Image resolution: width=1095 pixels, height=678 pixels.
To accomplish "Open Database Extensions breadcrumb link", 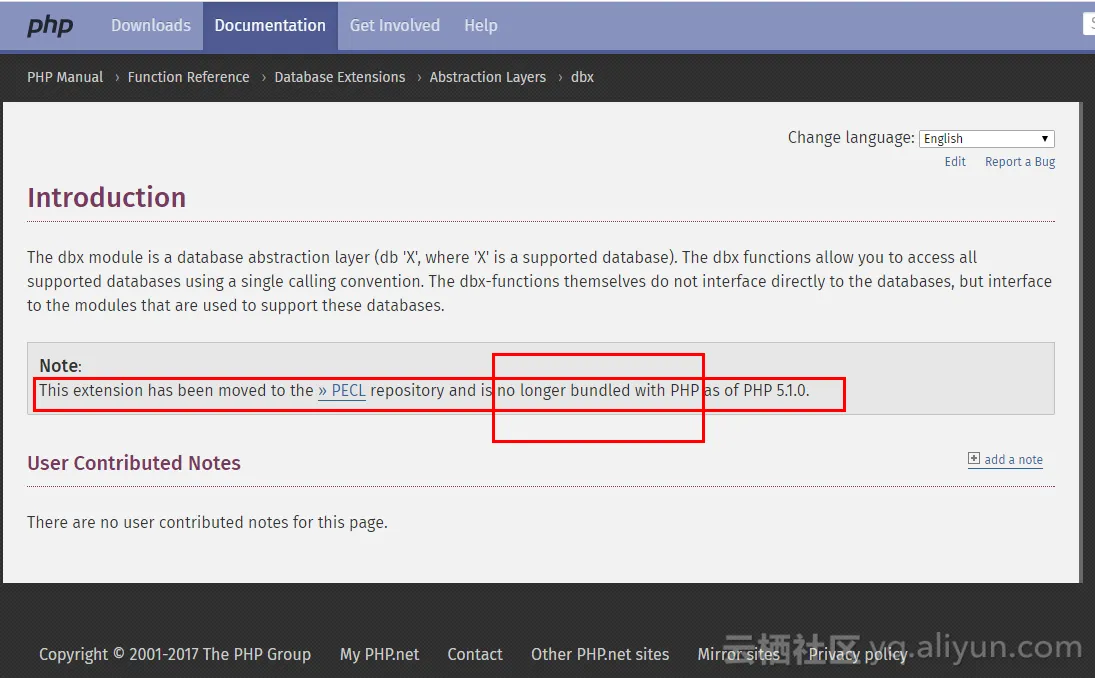I will coord(339,77).
